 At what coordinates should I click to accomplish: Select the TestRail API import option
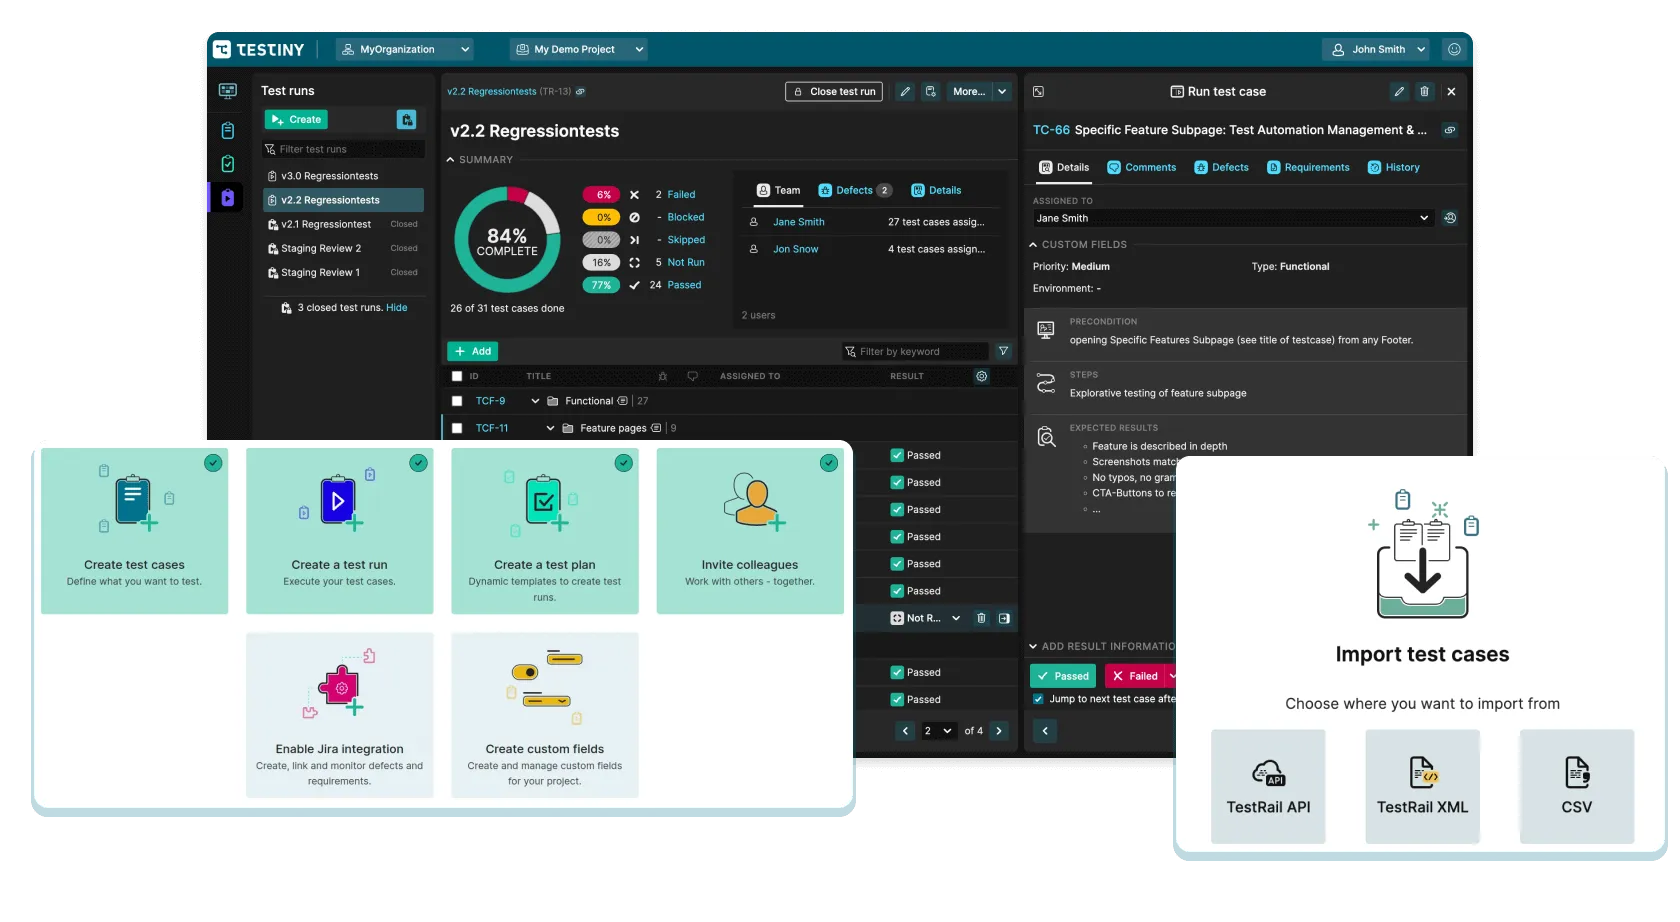click(x=1268, y=786)
